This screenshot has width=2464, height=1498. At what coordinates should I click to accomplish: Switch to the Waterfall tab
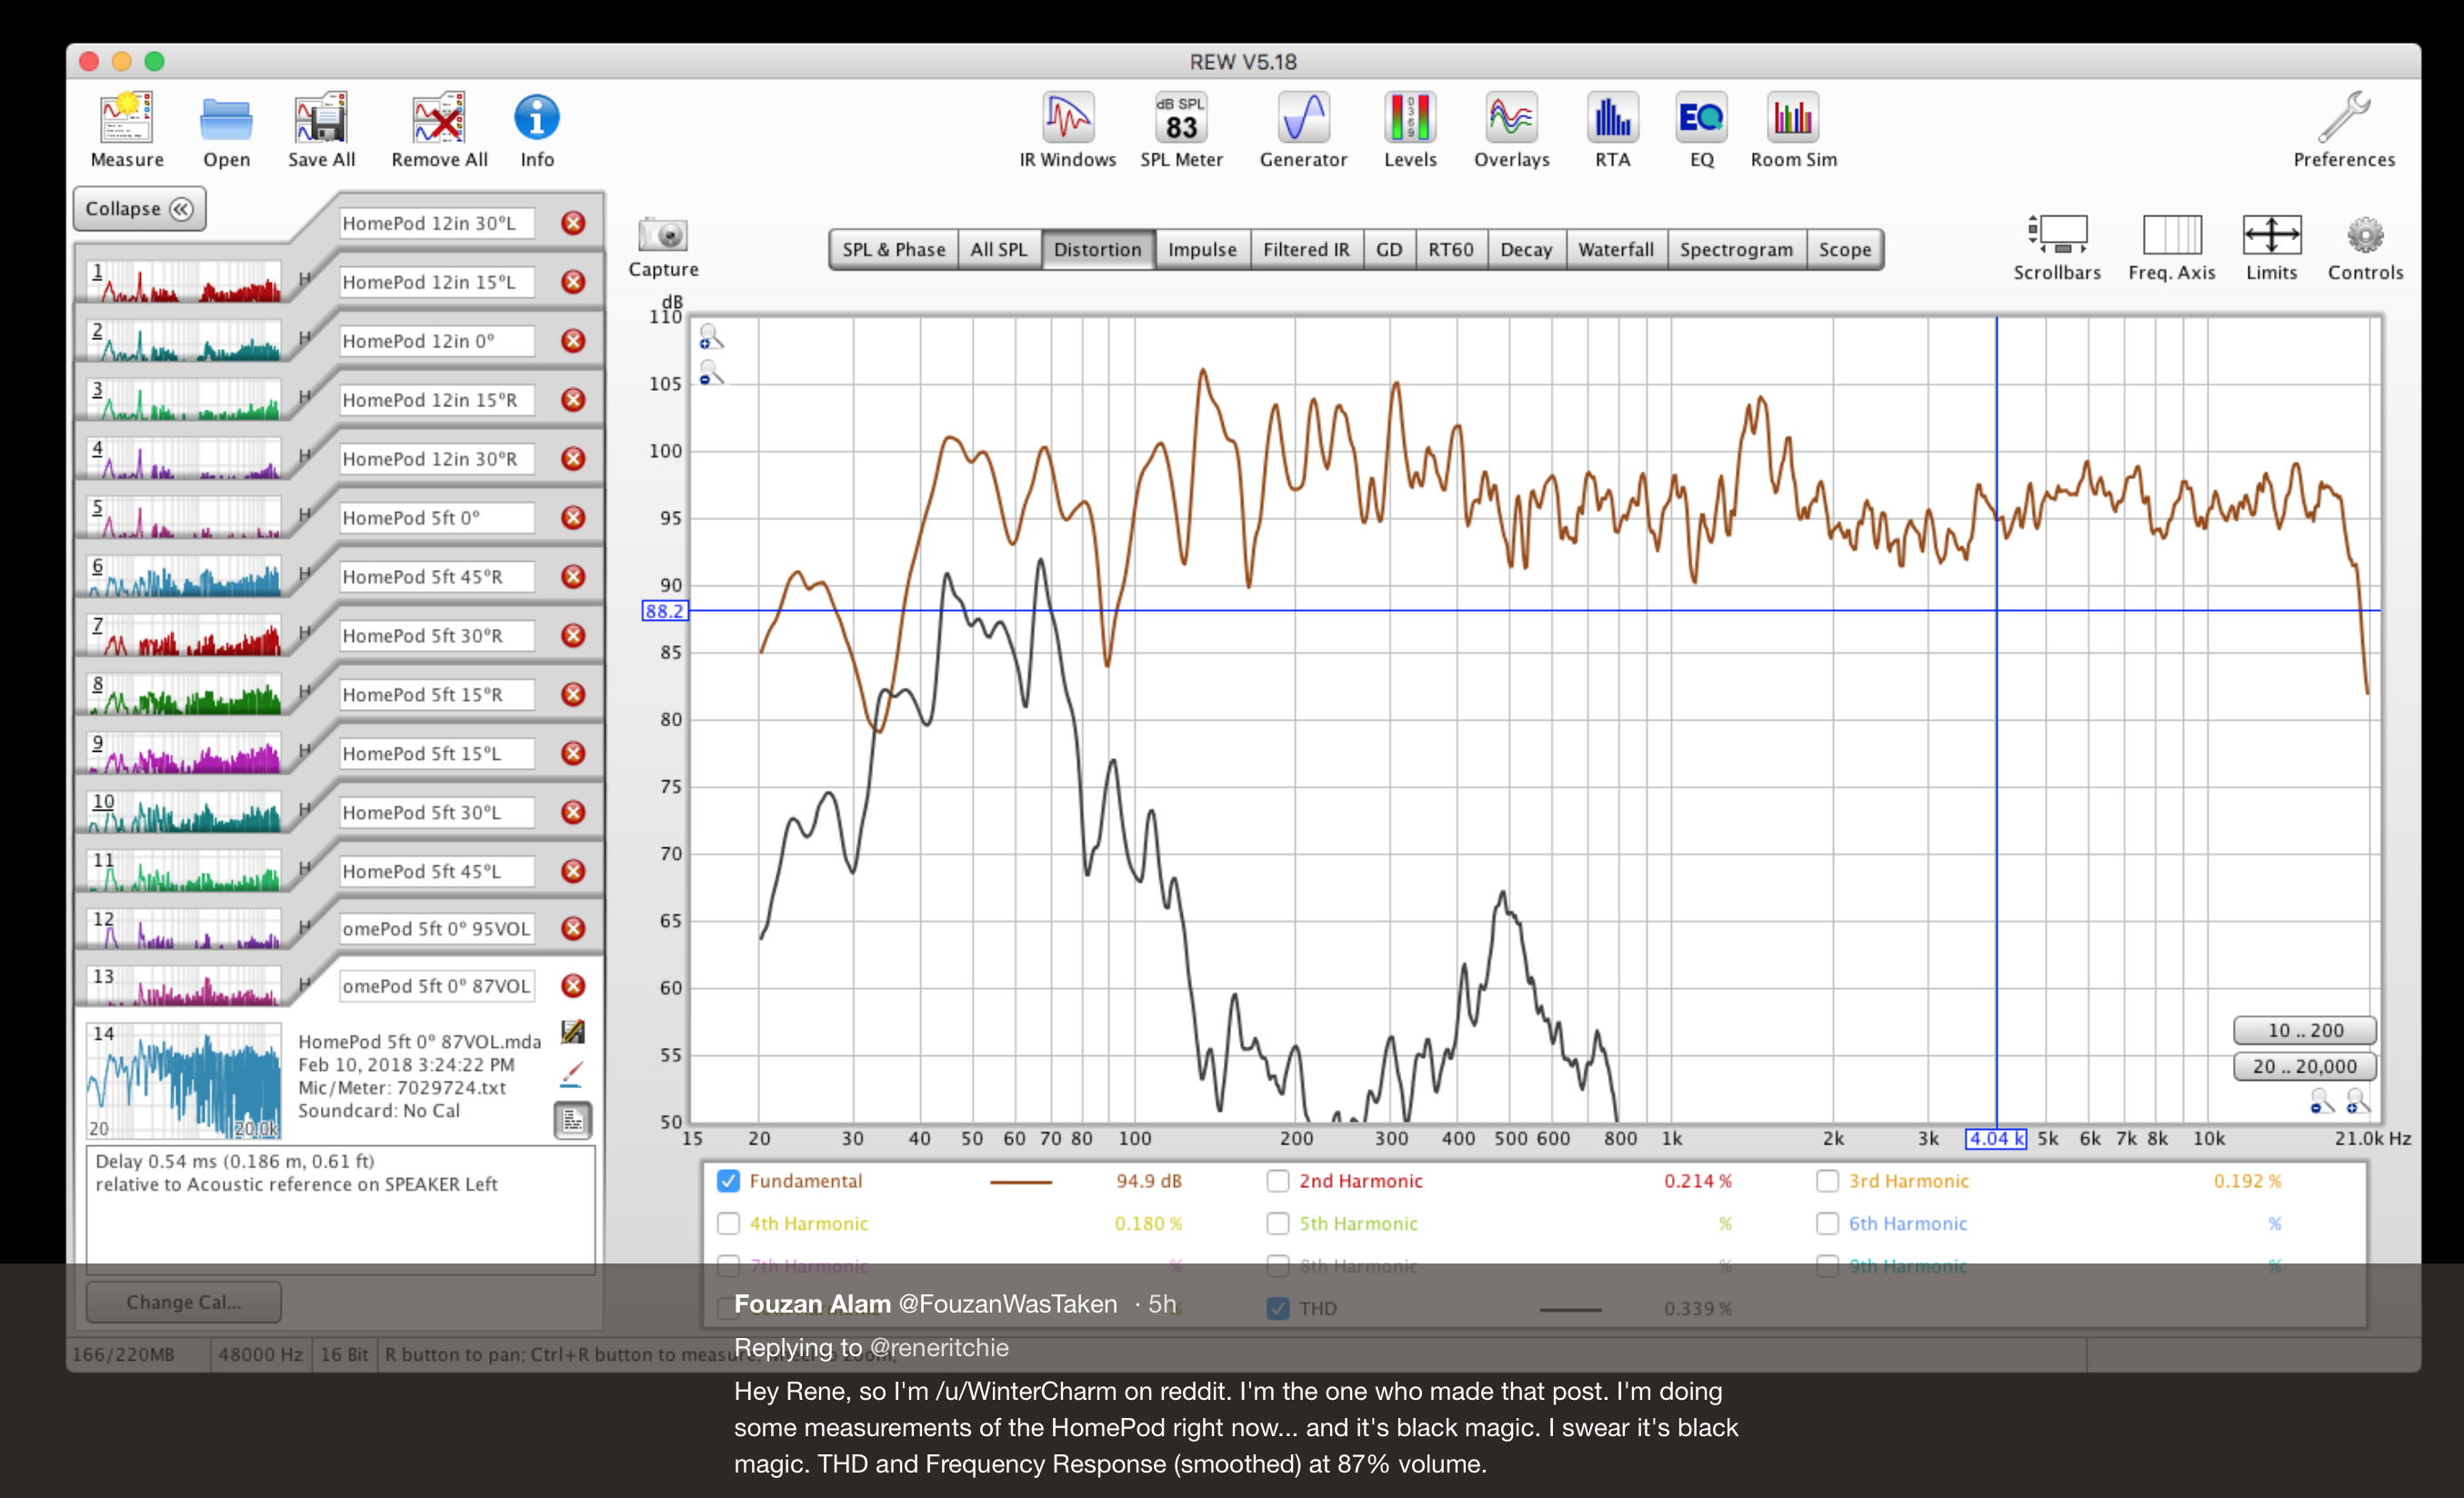(1615, 250)
